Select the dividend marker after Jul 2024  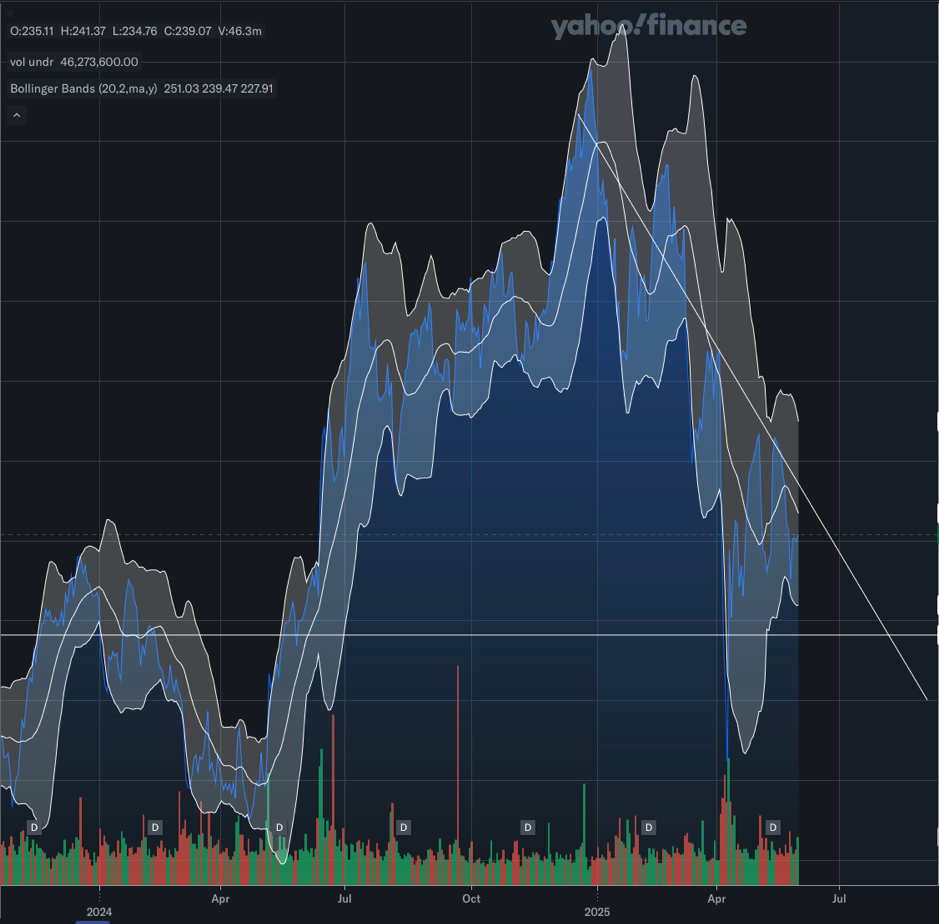pos(403,827)
